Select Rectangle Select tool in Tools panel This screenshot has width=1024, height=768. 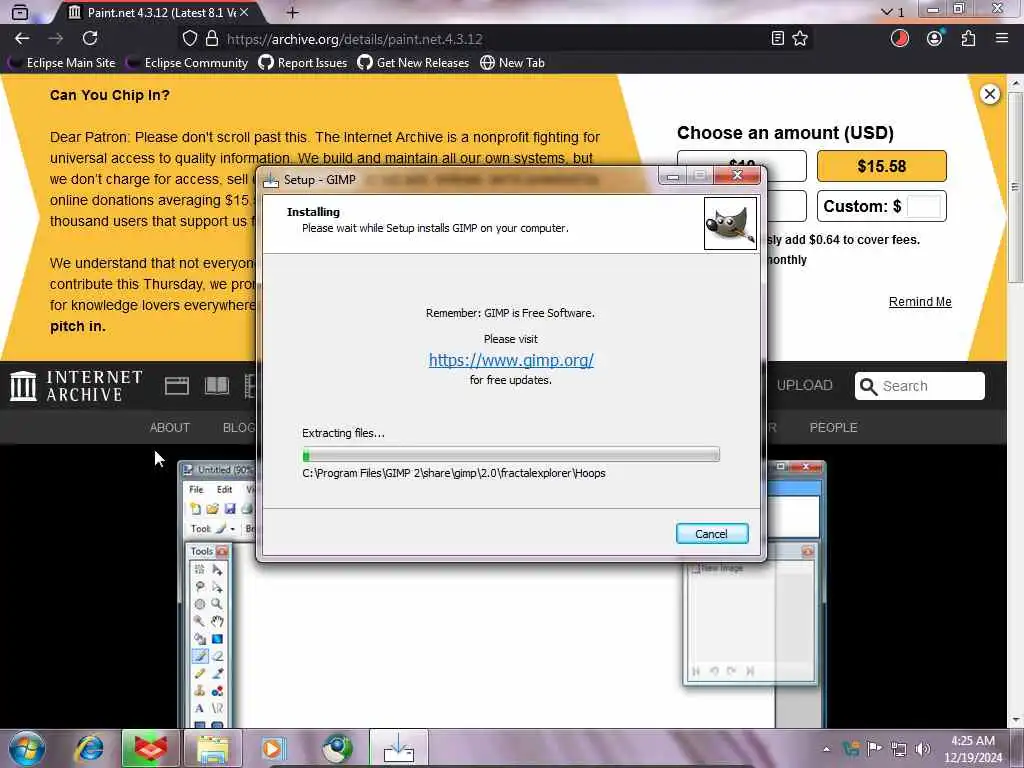click(x=200, y=569)
